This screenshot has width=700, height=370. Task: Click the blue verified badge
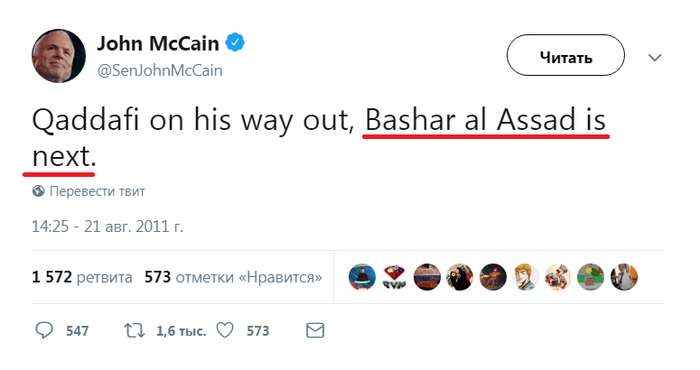click(x=235, y=43)
